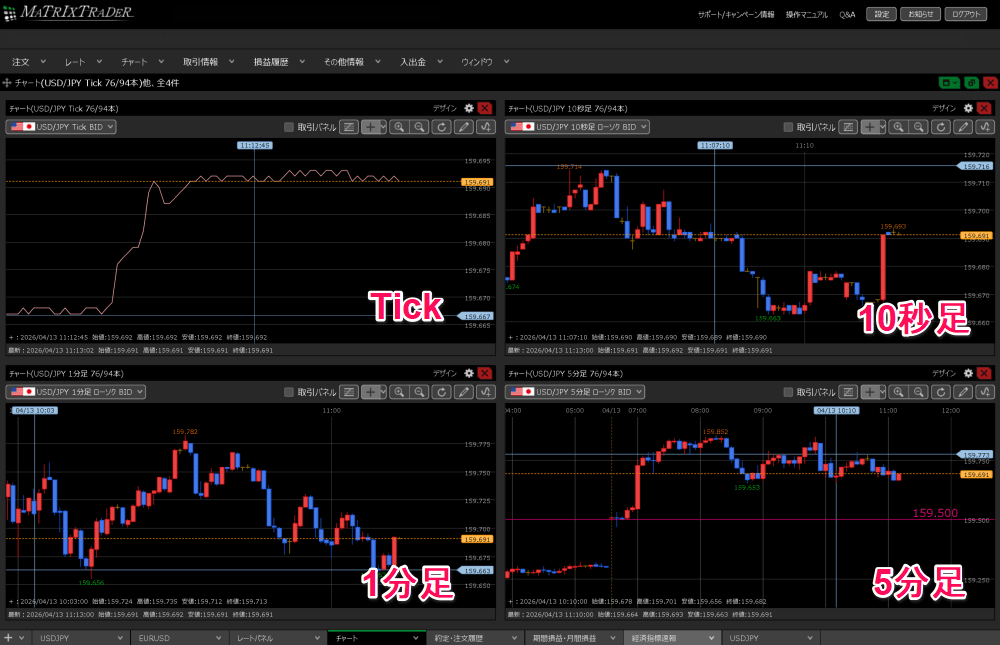Open the indicator tool in Tick chart
The image size is (1000, 645).
pyautogui.click(x=486, y=127)
